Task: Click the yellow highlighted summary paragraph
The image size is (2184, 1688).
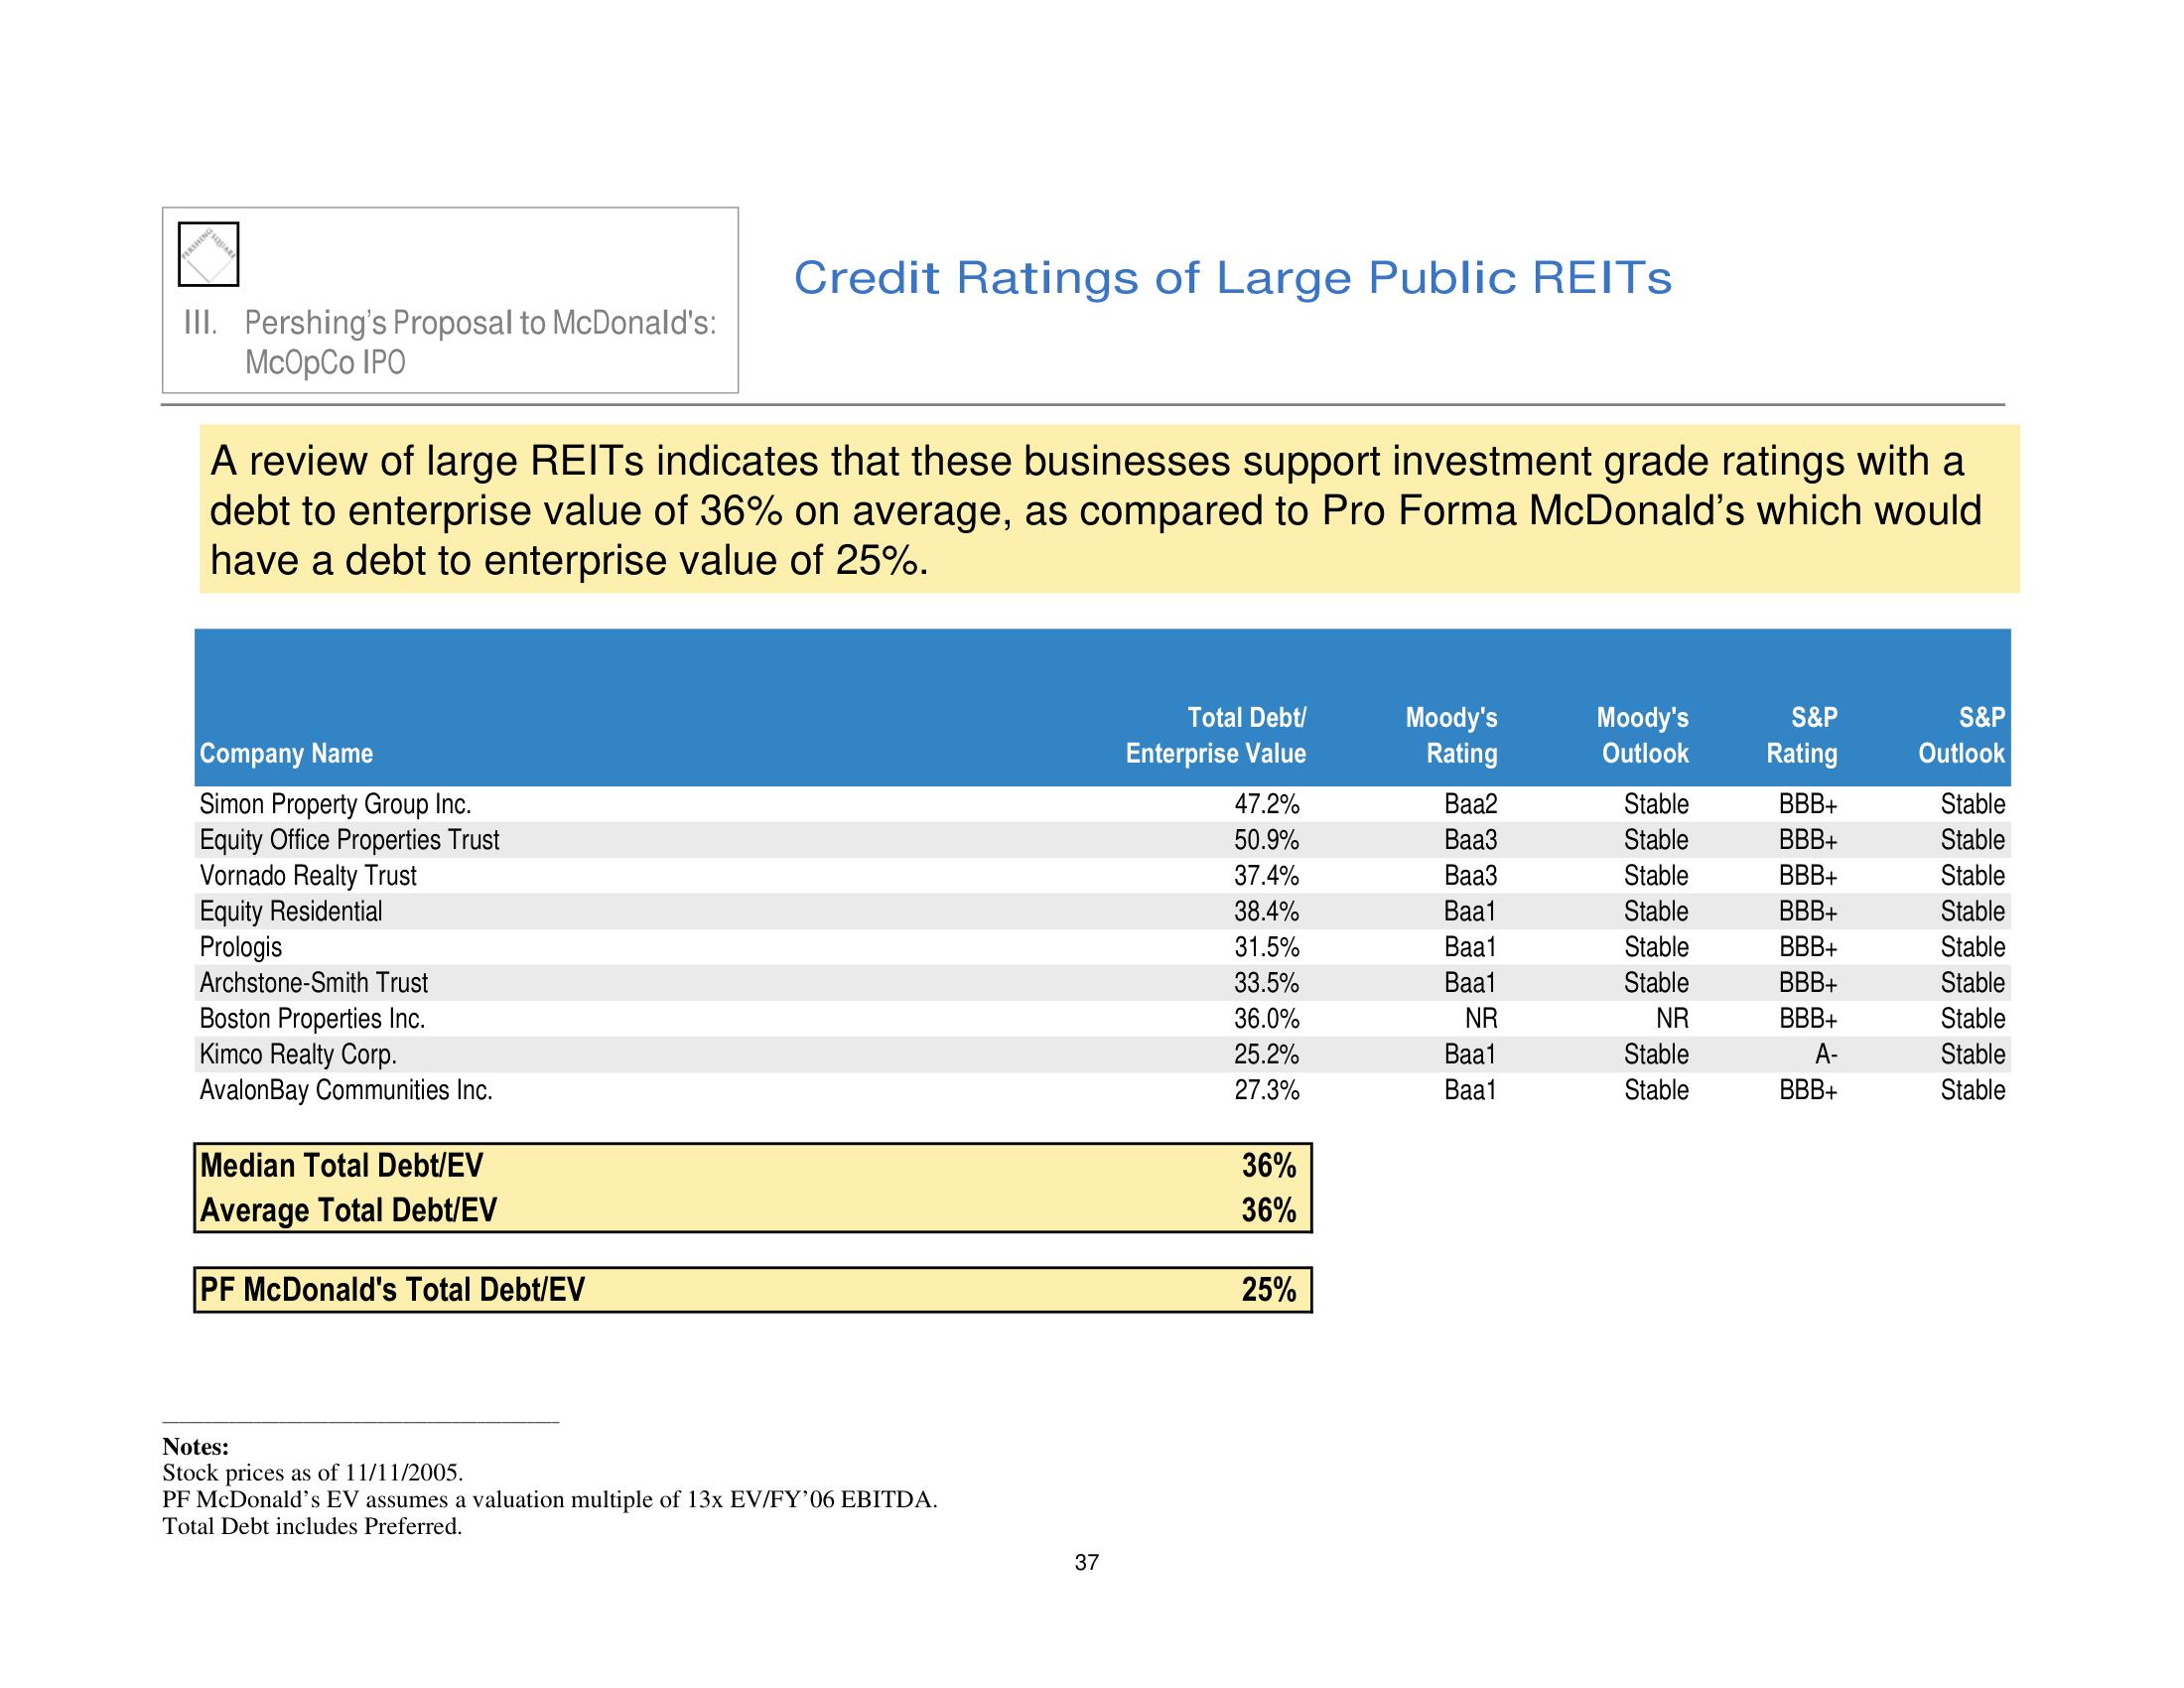Action: pyautogui.click(x=1109, y=509)
